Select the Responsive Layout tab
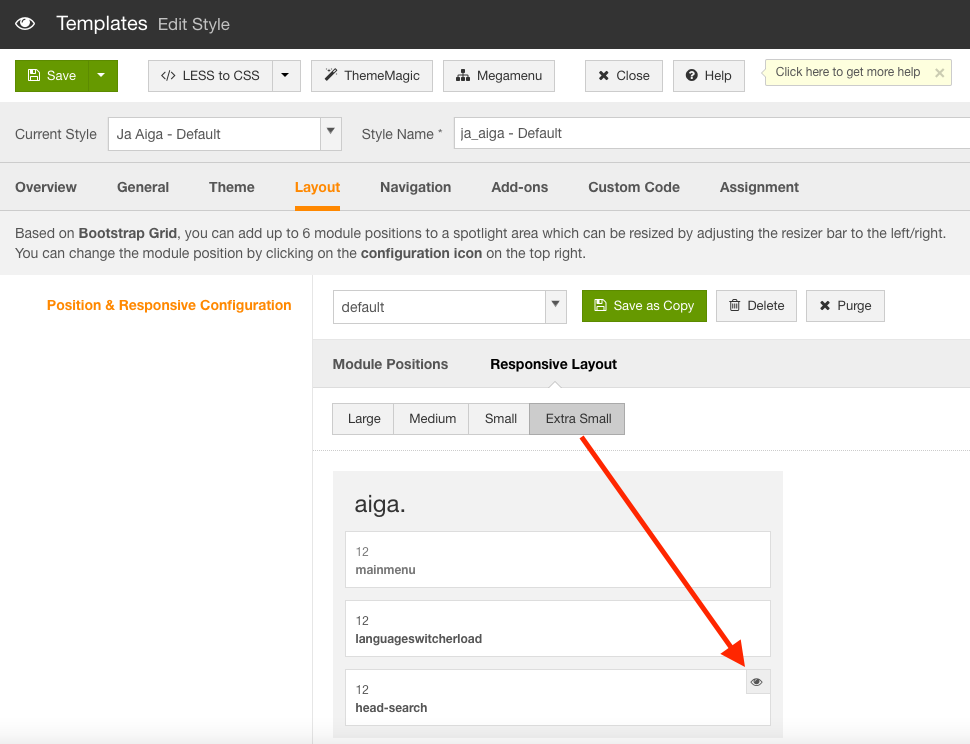The height and width of the screenshot is (744, 970). [x=554, y=364]
